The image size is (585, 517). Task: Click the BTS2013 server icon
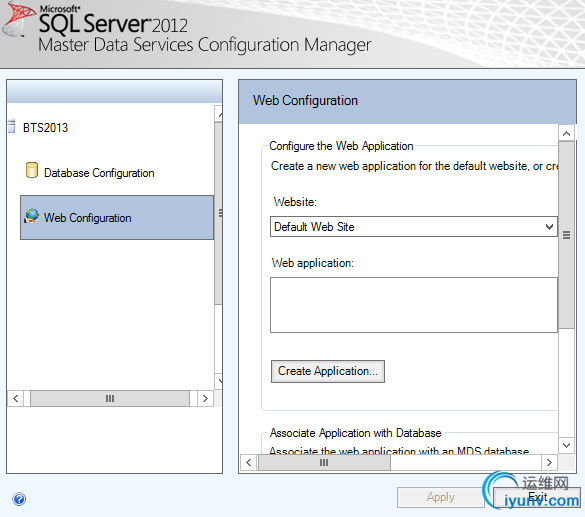pyautogui.click(x=12, y=126)
